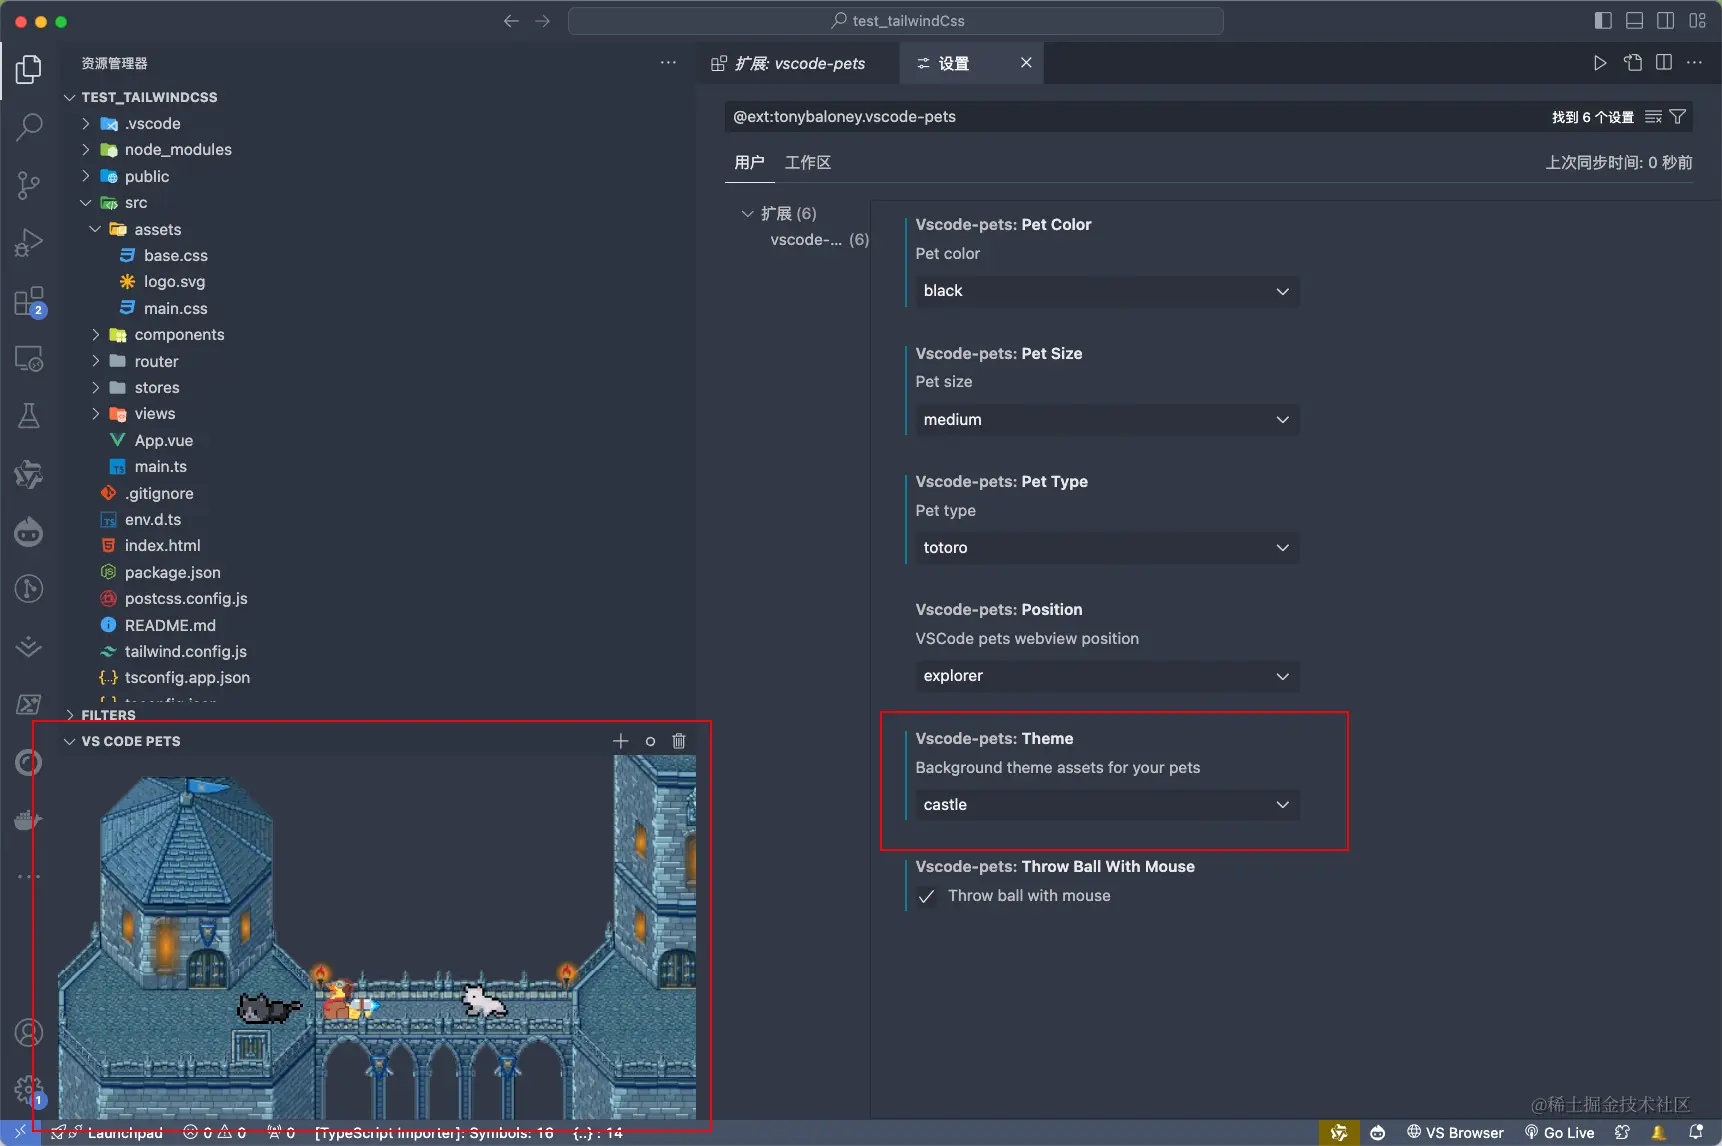Image resolution: width=1722 pixels, height=1146 pixels.
Task: Collapse the VS CODE PETS section
Action: tap(70, 741)
